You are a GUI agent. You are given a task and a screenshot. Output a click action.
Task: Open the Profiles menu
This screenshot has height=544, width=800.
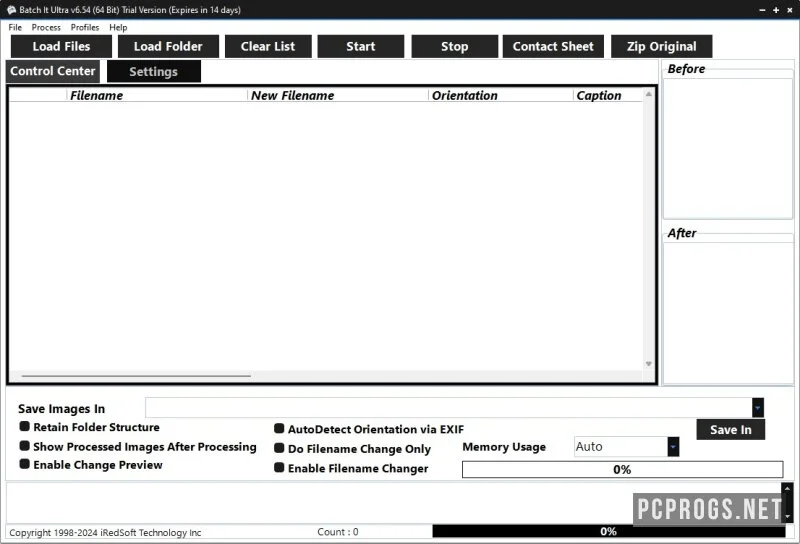[85, 28]
